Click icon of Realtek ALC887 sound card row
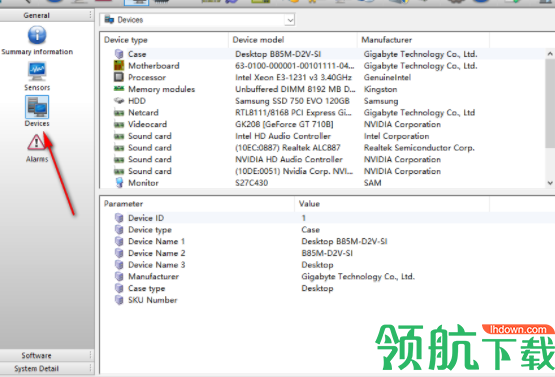Viewport: 555px width, 377px height. coord(119,148)
